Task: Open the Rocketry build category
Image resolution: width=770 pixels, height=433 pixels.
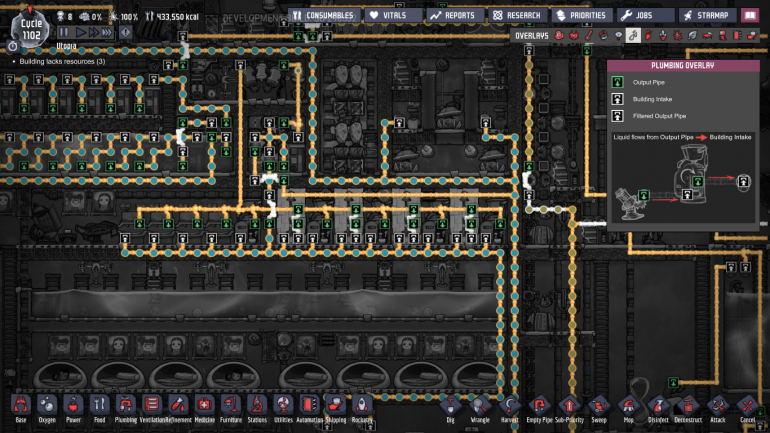Action: [362, 408]
